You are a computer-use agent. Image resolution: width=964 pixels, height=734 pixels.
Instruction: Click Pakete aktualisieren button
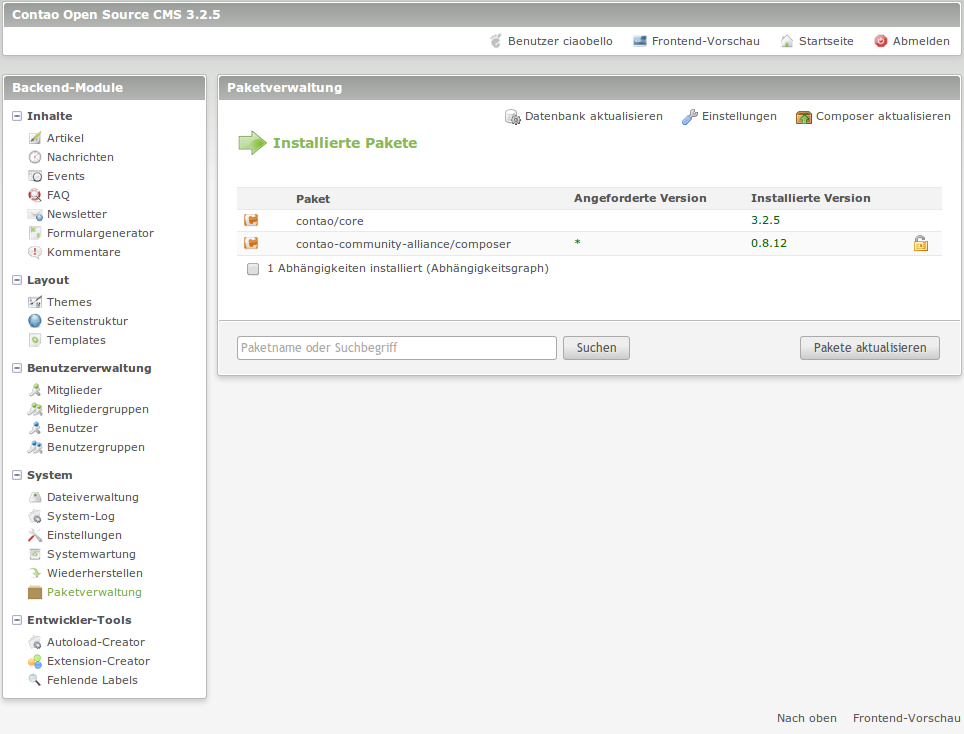869,348
